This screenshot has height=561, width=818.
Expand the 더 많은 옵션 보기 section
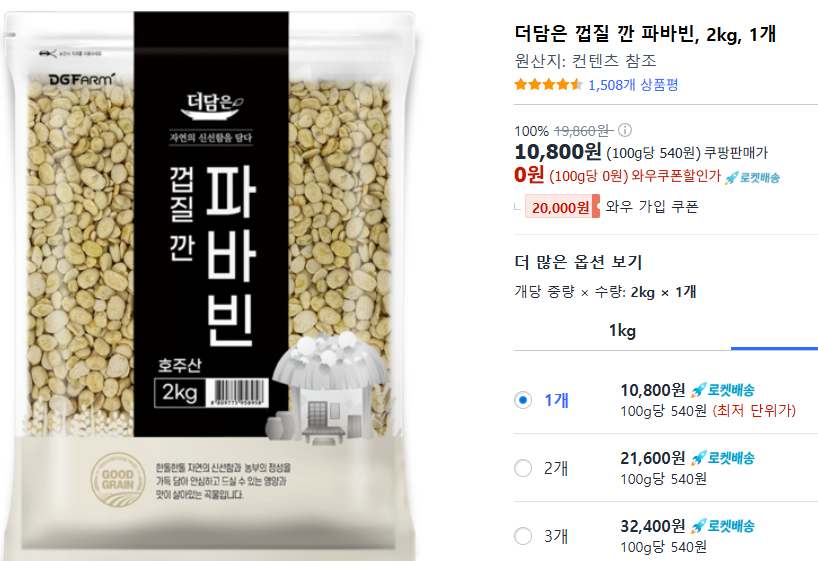578,261
